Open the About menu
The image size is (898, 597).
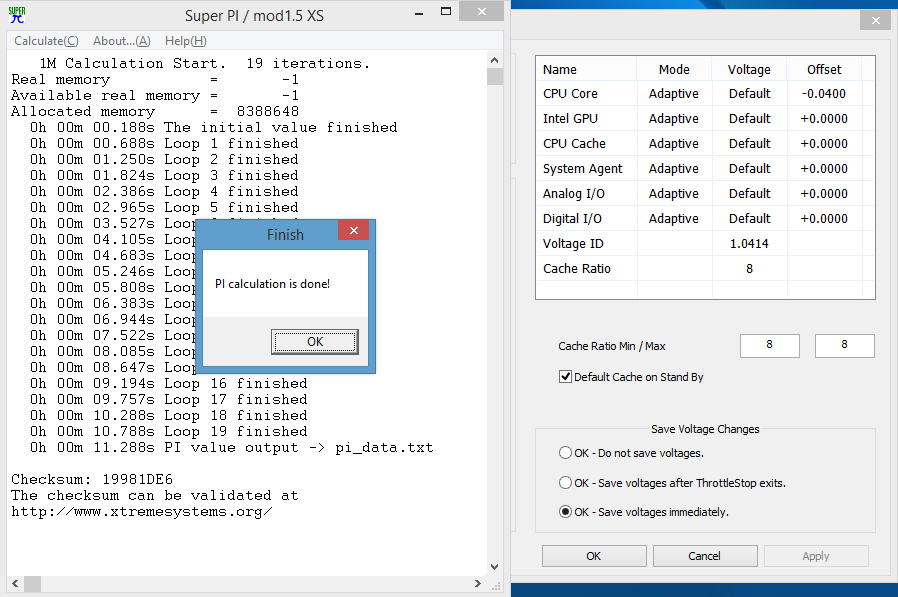click(121, 41)
